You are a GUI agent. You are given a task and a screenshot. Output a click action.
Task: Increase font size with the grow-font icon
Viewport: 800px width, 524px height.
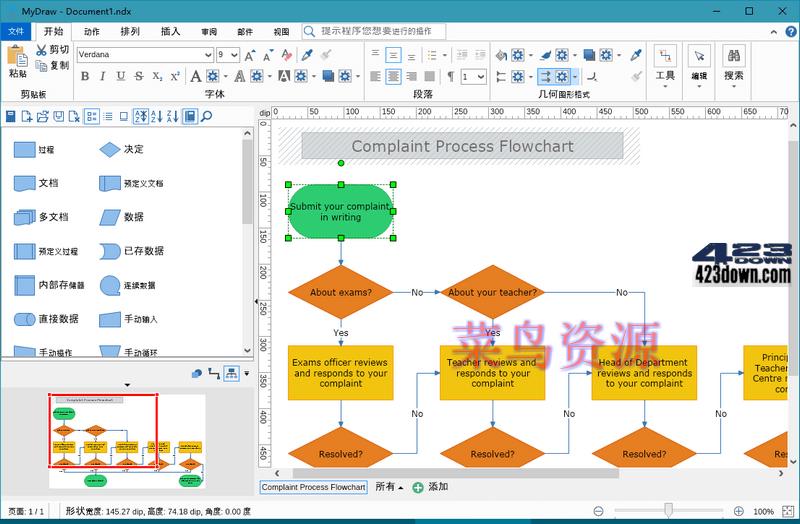point(249,55)
